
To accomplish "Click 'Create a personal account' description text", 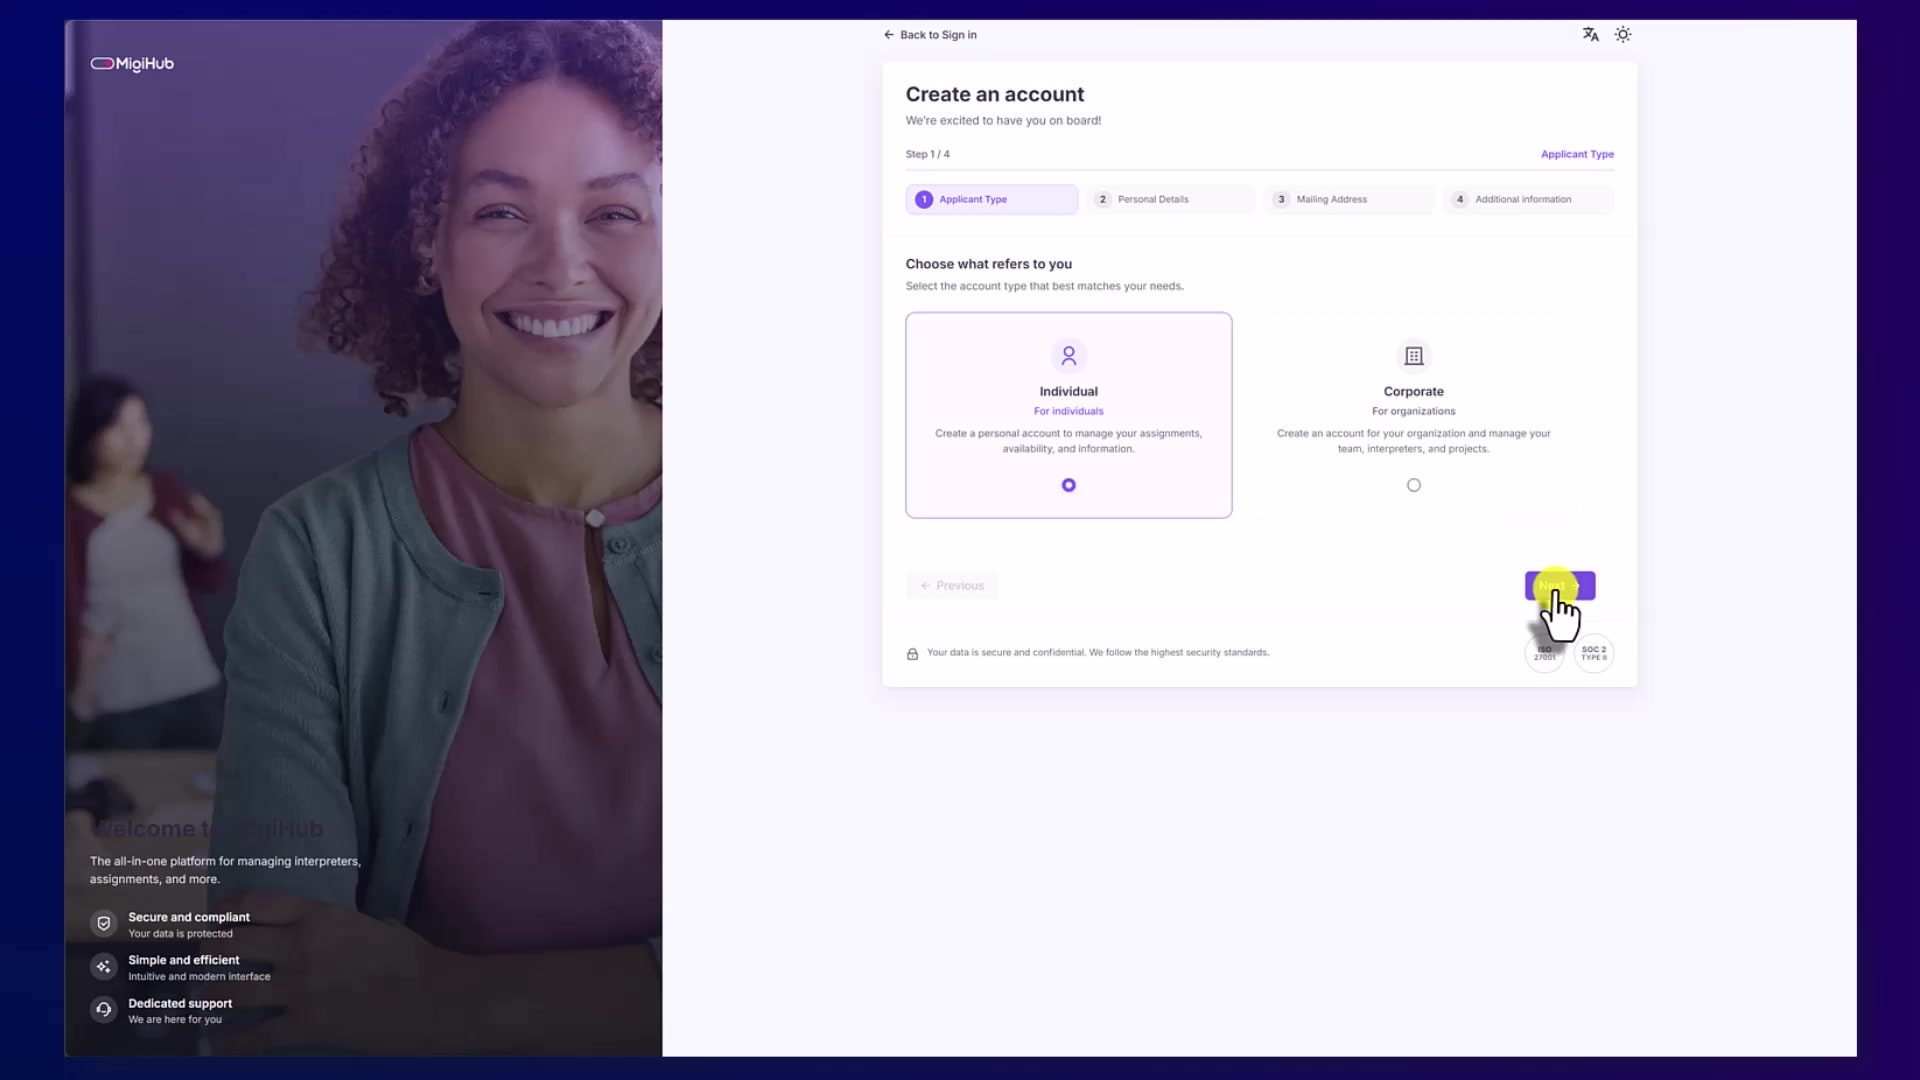I will (1068, 441).
